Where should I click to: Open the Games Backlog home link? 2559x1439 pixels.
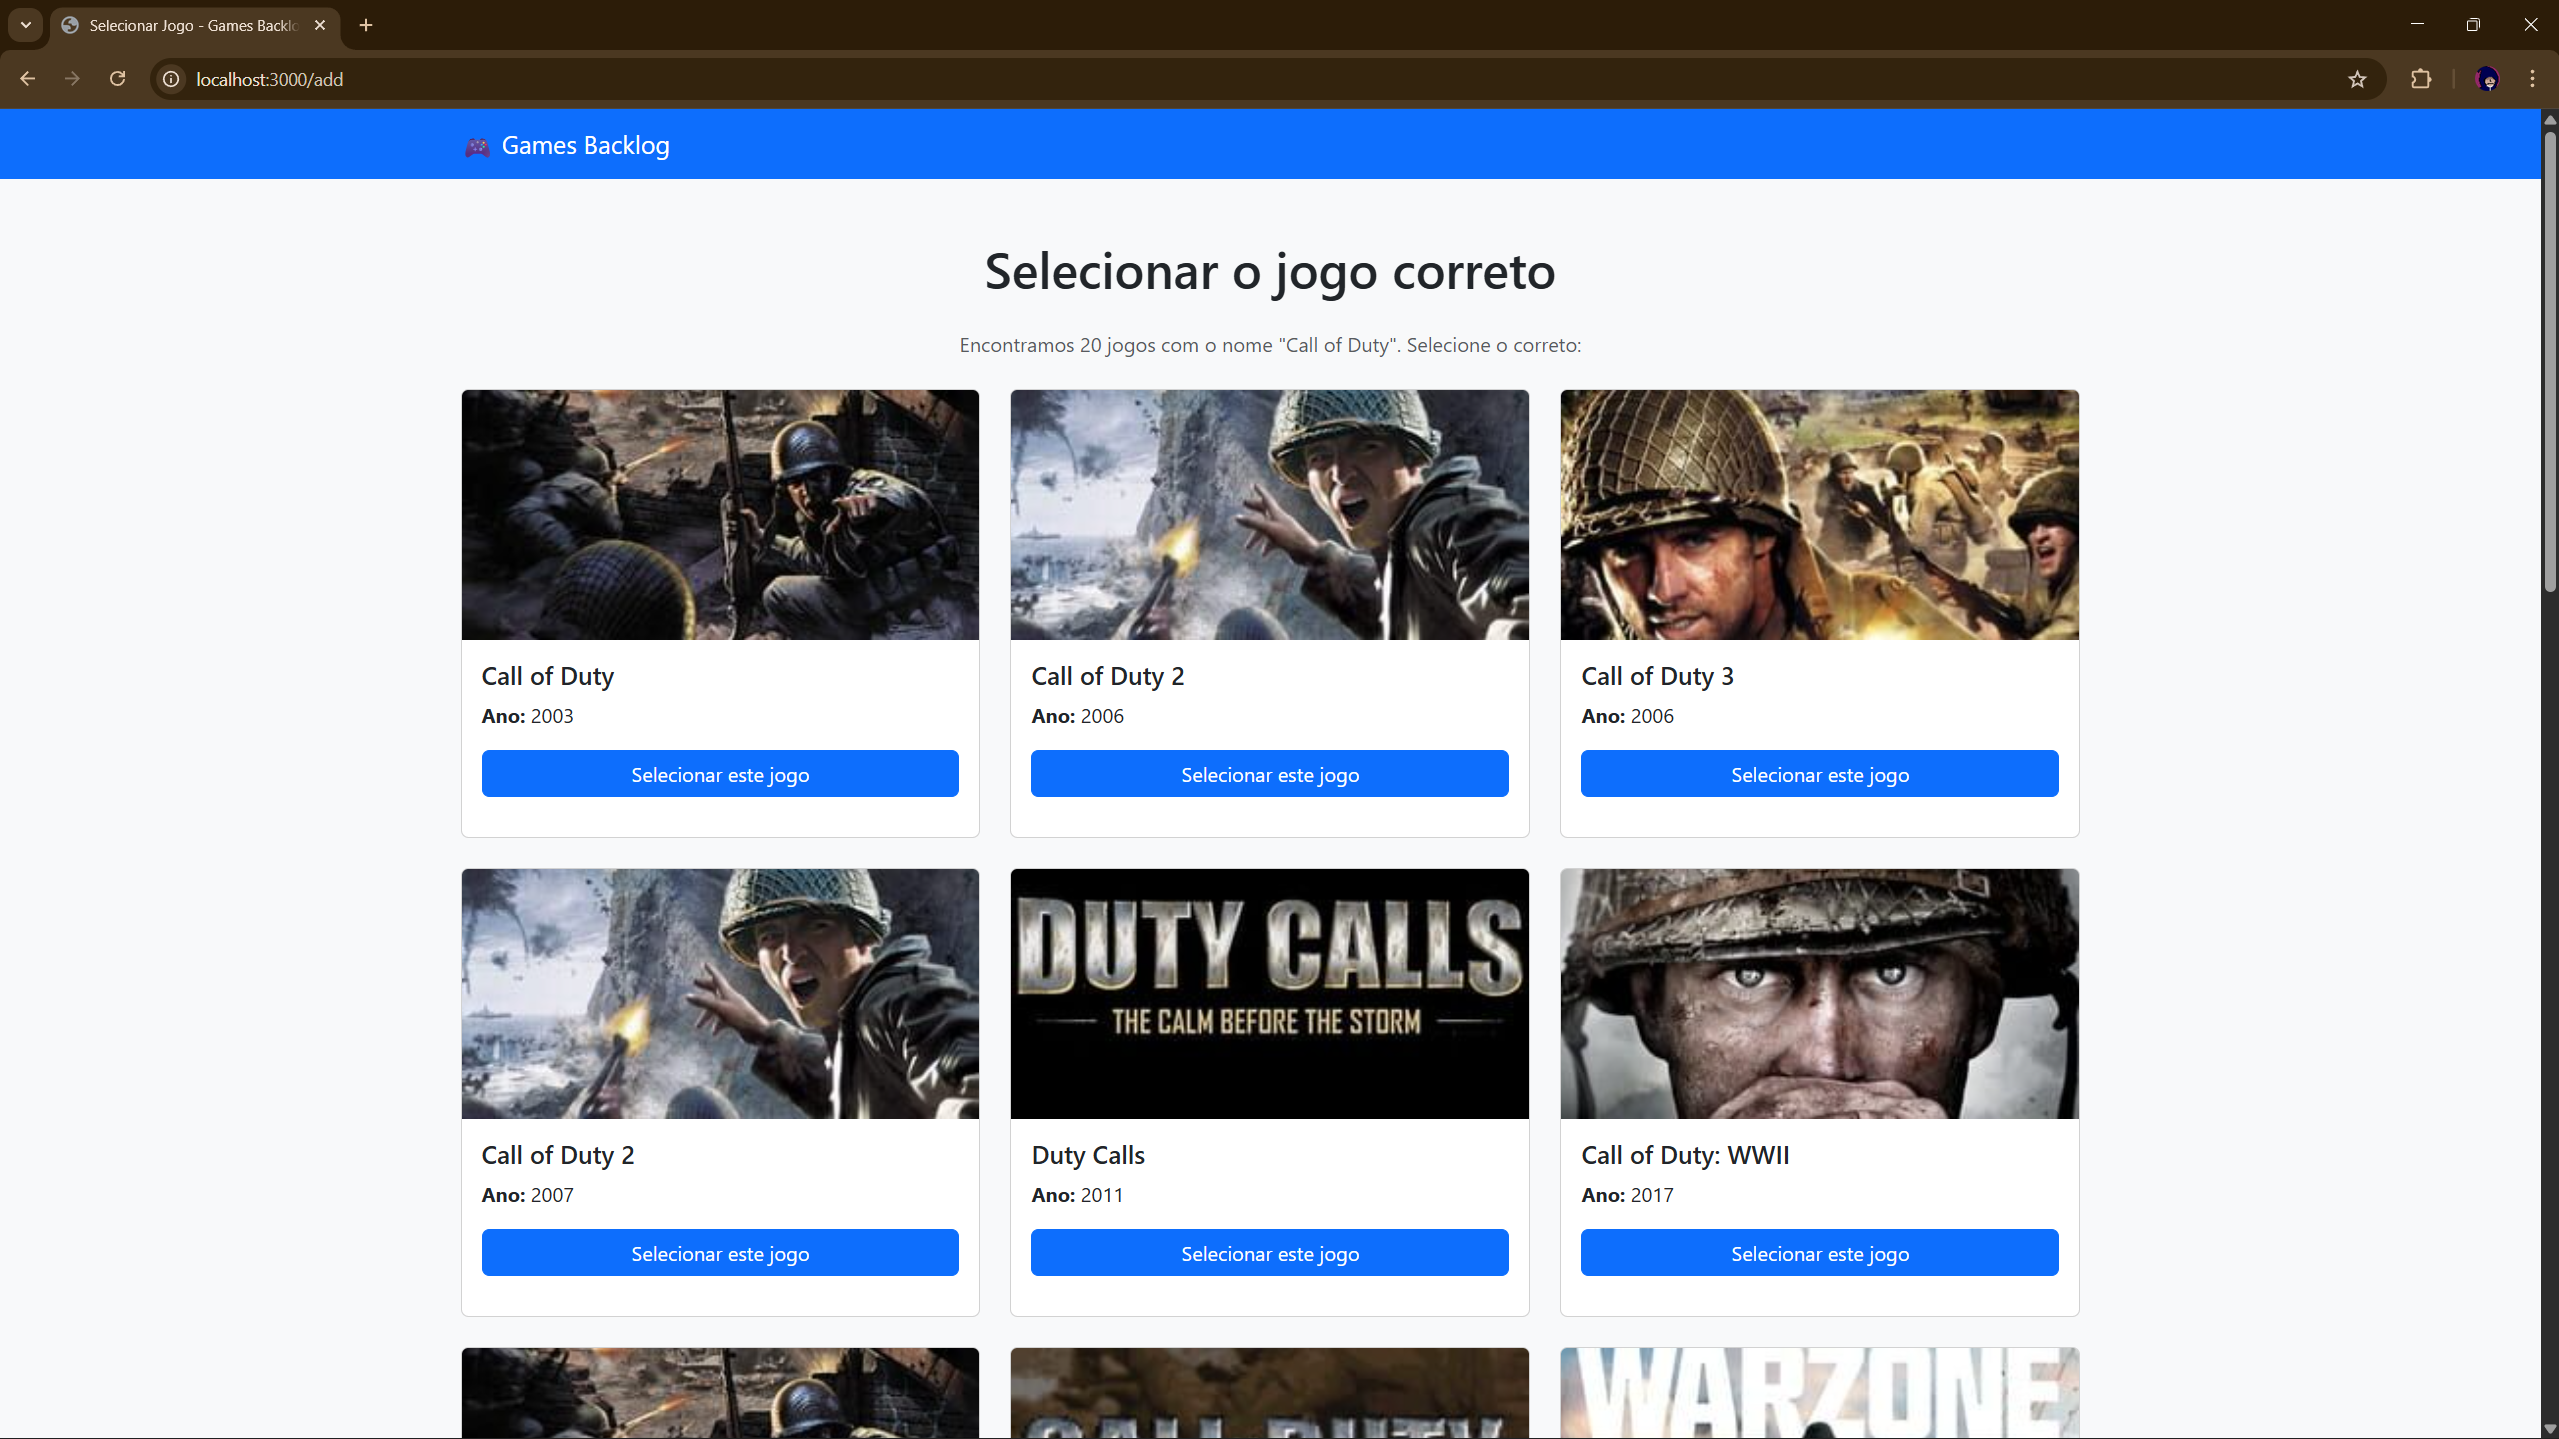point(585,146)
